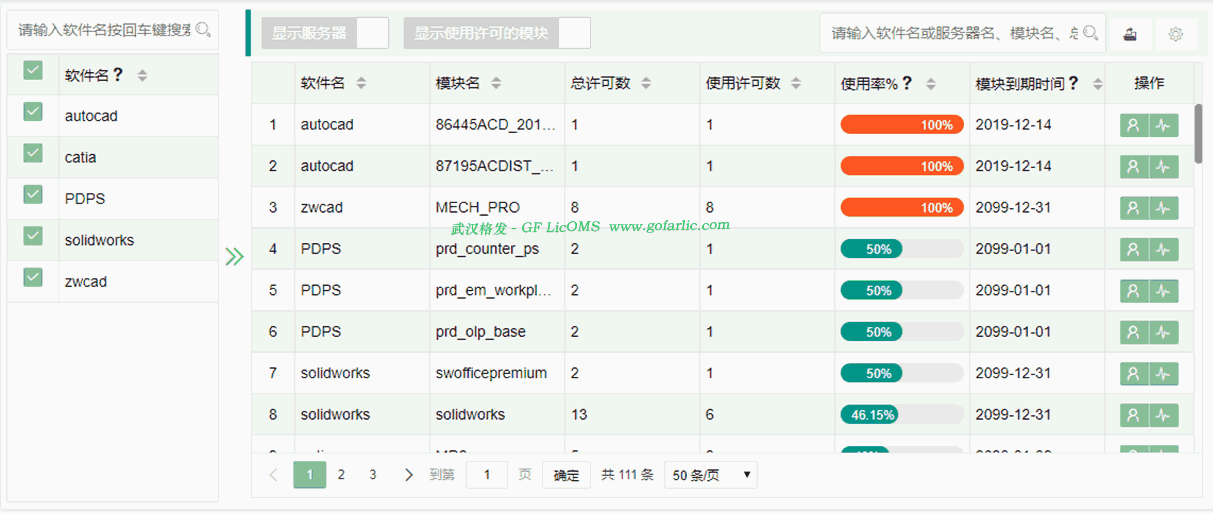
Task: Click the table vertical scrollbar
Action: [1198, 133]
